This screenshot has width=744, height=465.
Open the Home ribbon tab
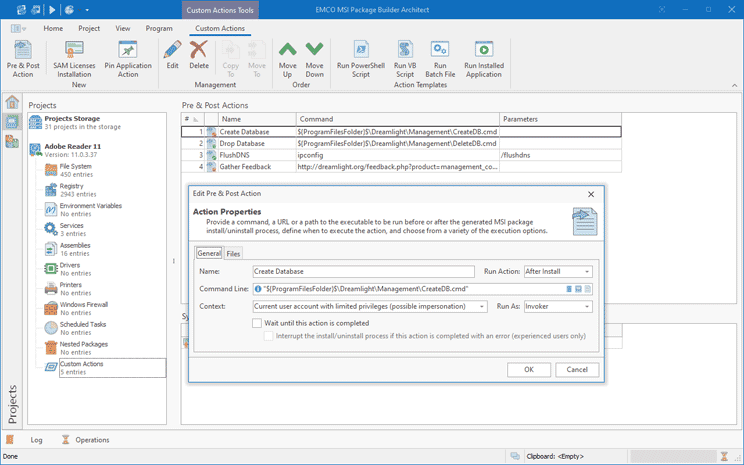[53, 28]
